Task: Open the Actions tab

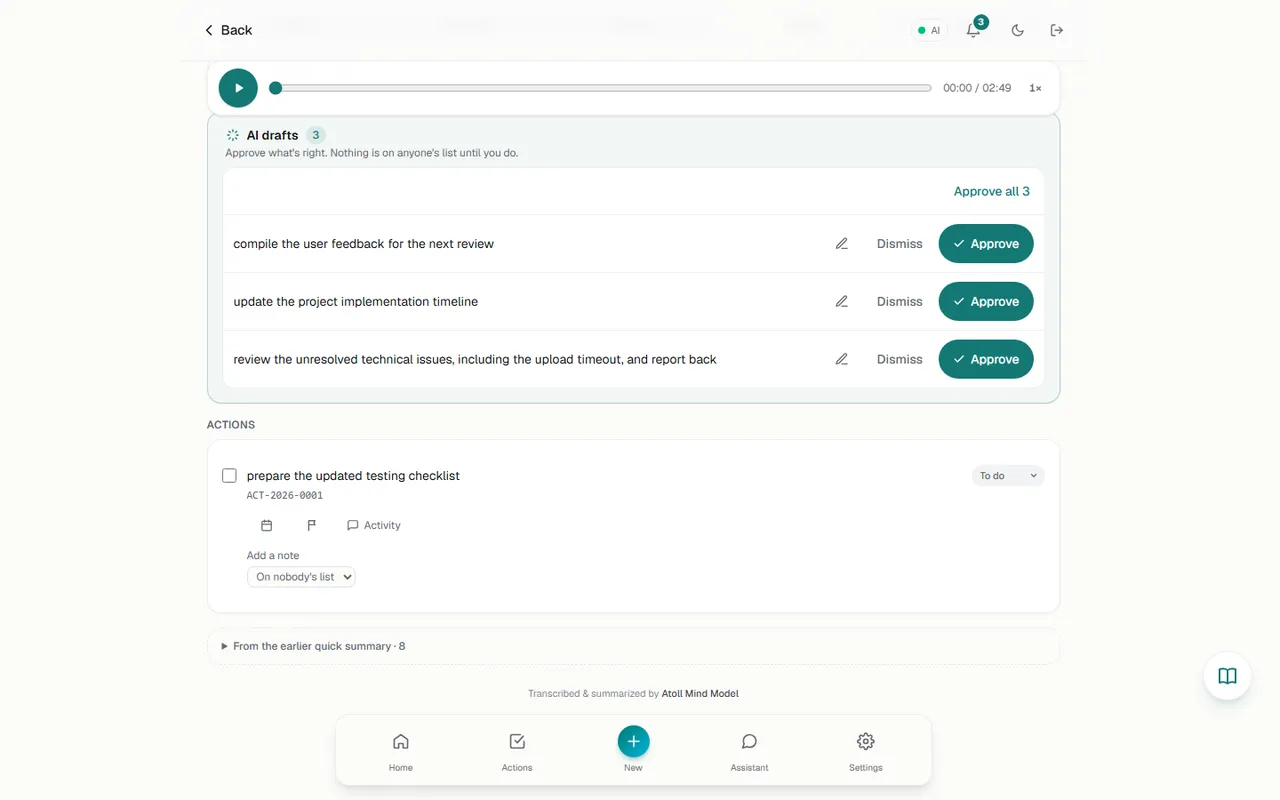Action: [517, 753]
